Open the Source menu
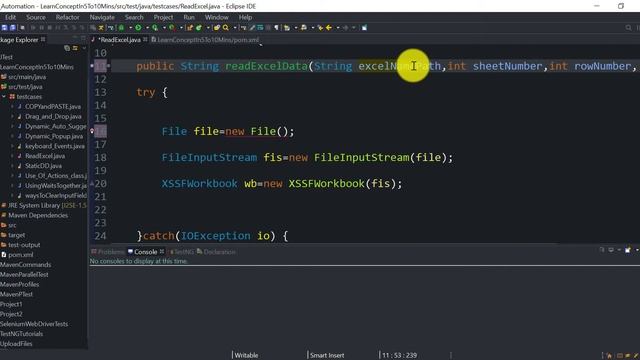The height and width of the screenshot is (360, 640). tap(36, 17)
